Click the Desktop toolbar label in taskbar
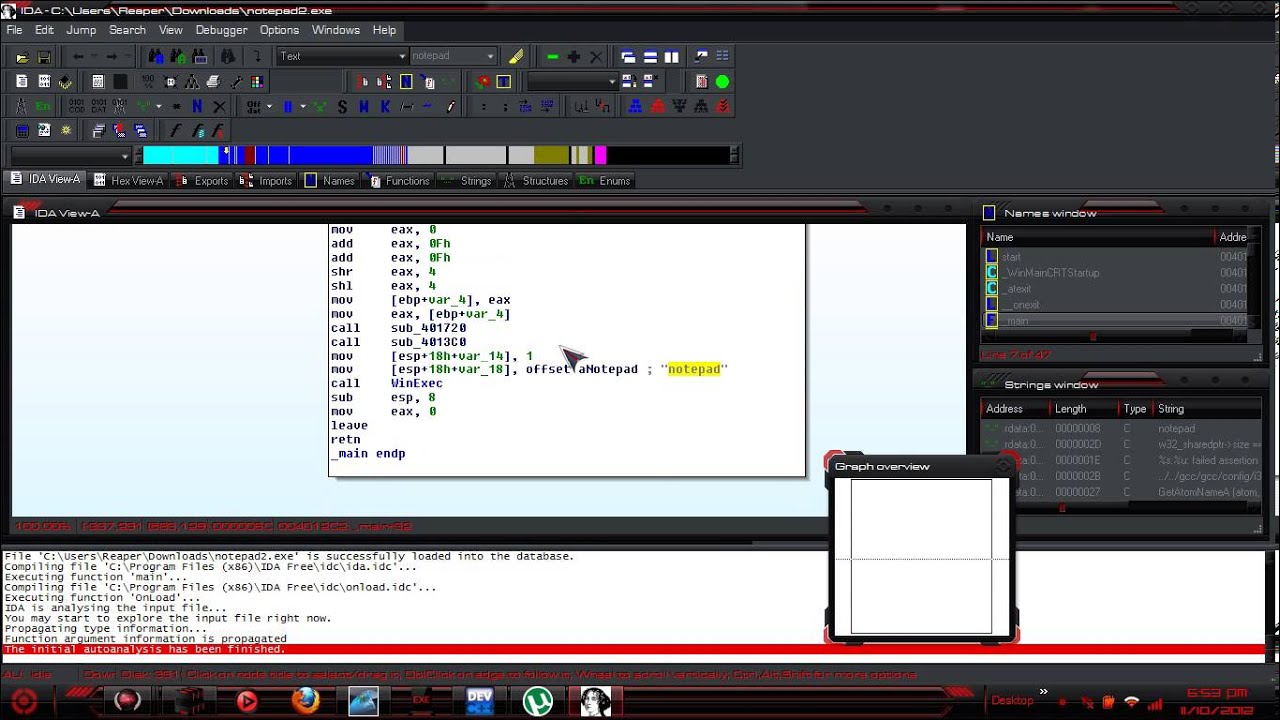Image resolution: width=1280 pixels, height=720 pixels. pos(1012,700)
